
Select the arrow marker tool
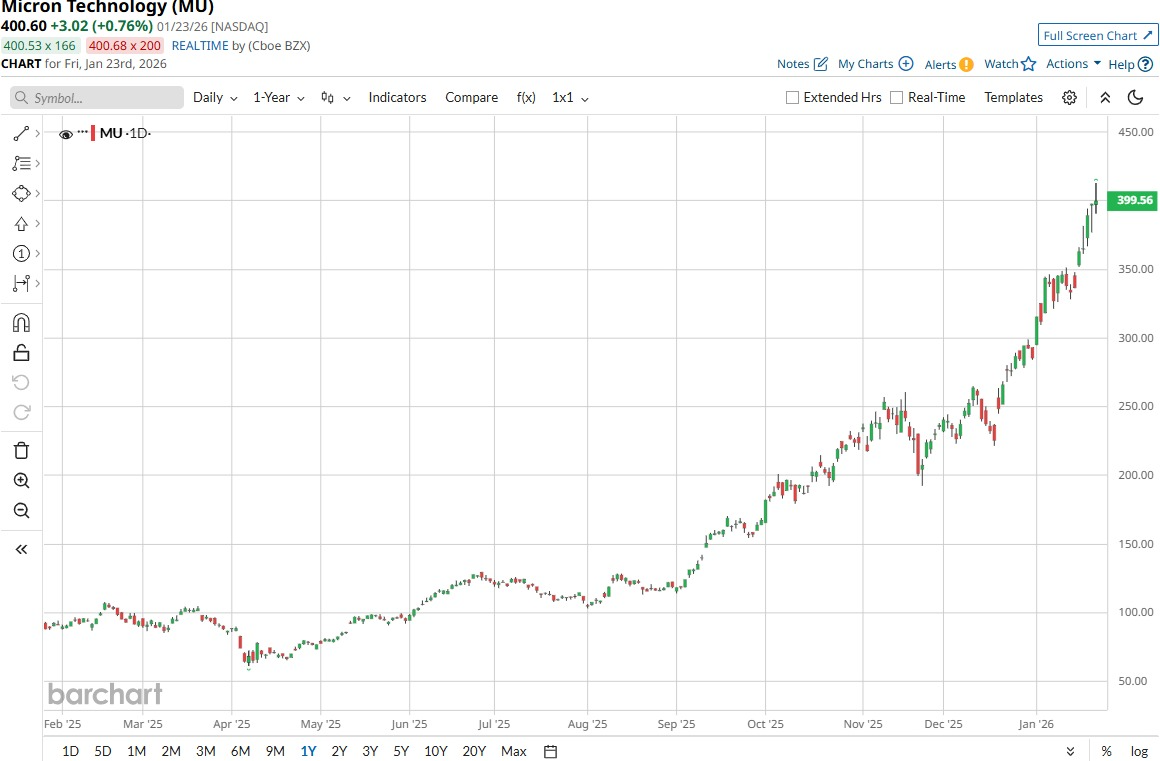point(21,223)
